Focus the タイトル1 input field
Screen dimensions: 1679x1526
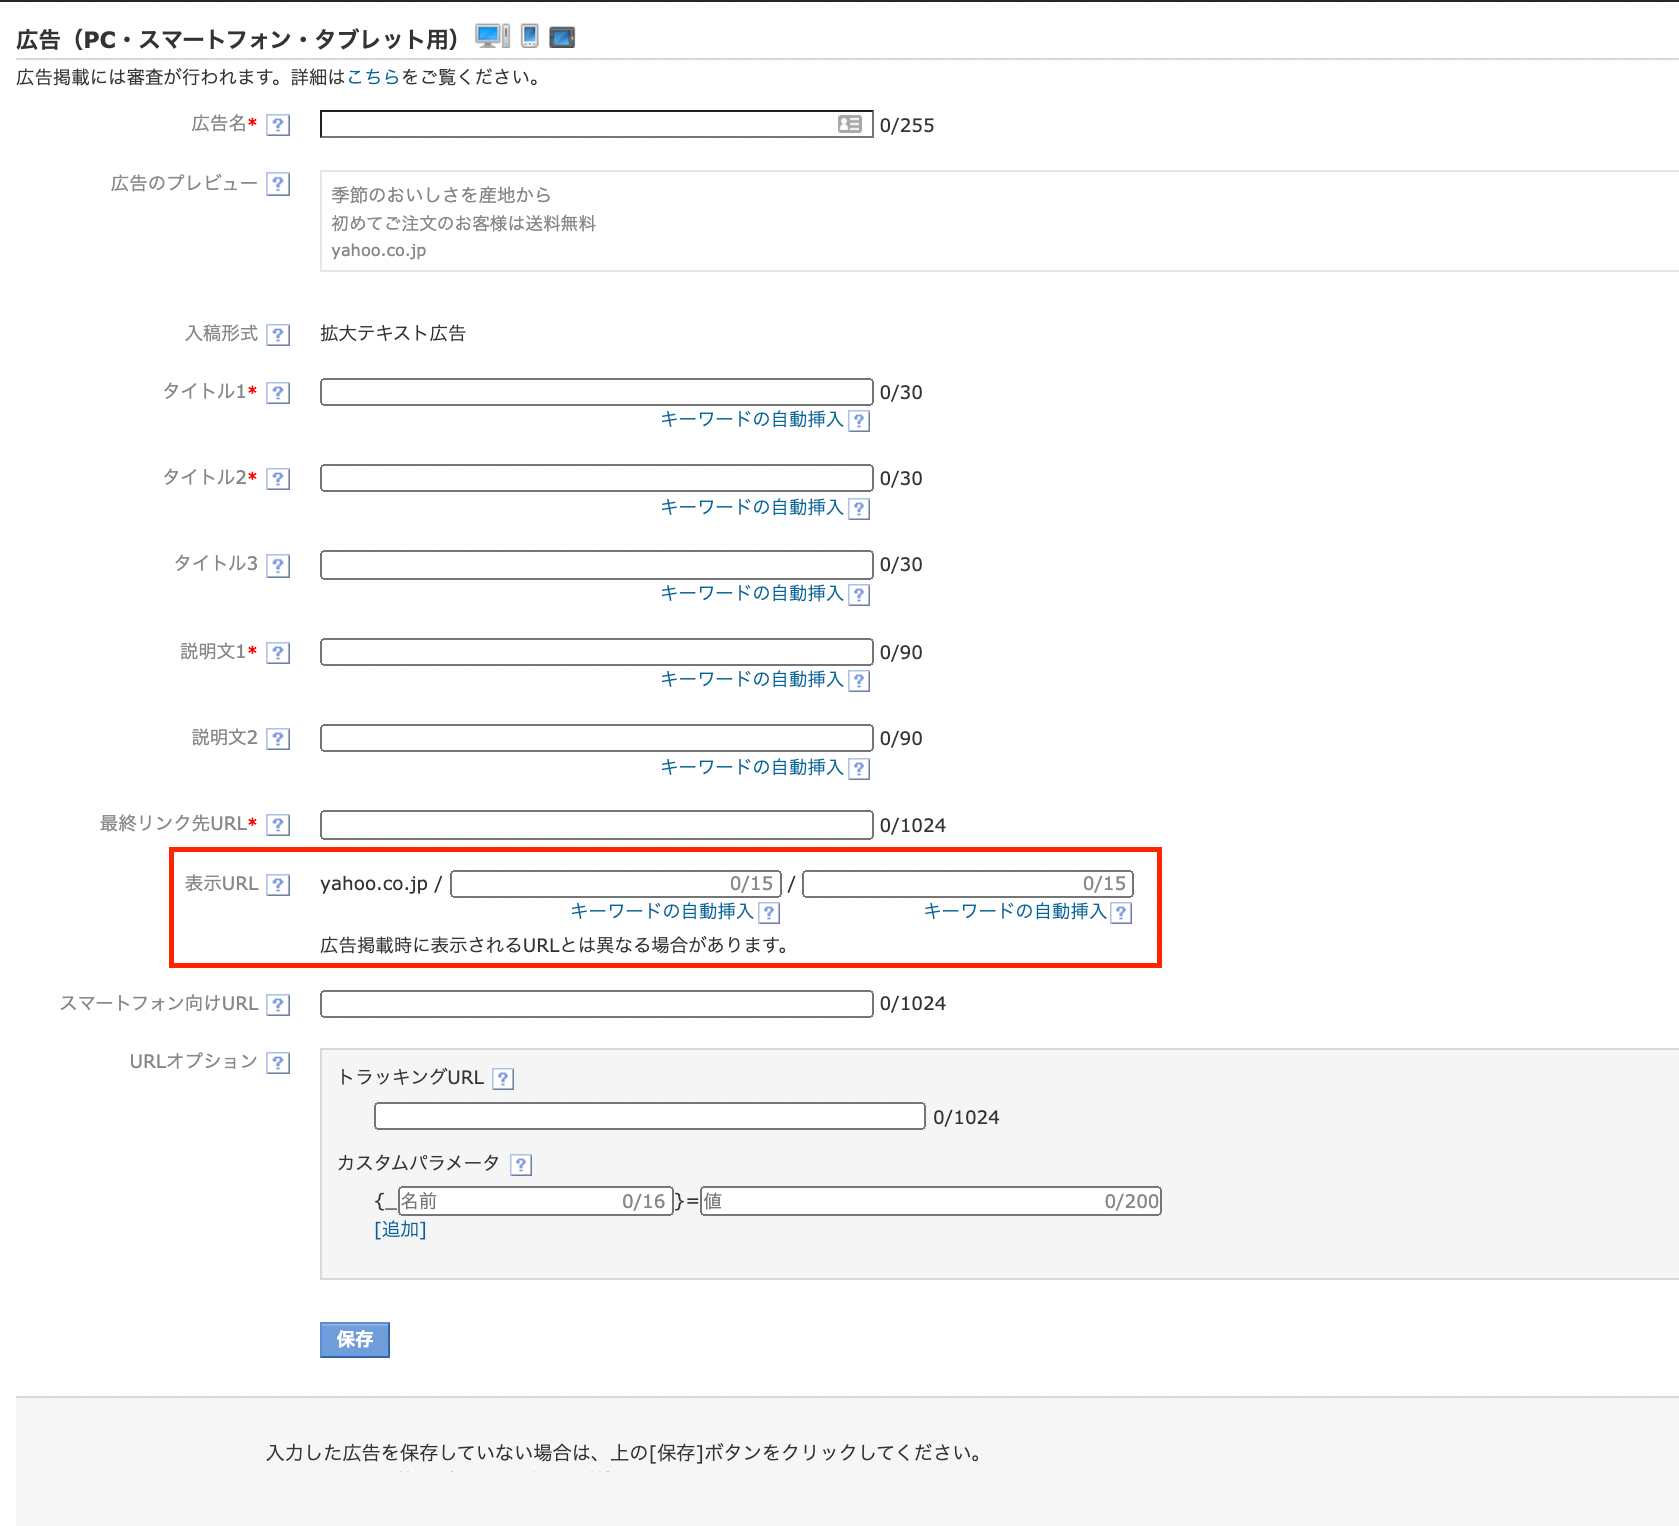pyautogui.click(x=597, y=392)
